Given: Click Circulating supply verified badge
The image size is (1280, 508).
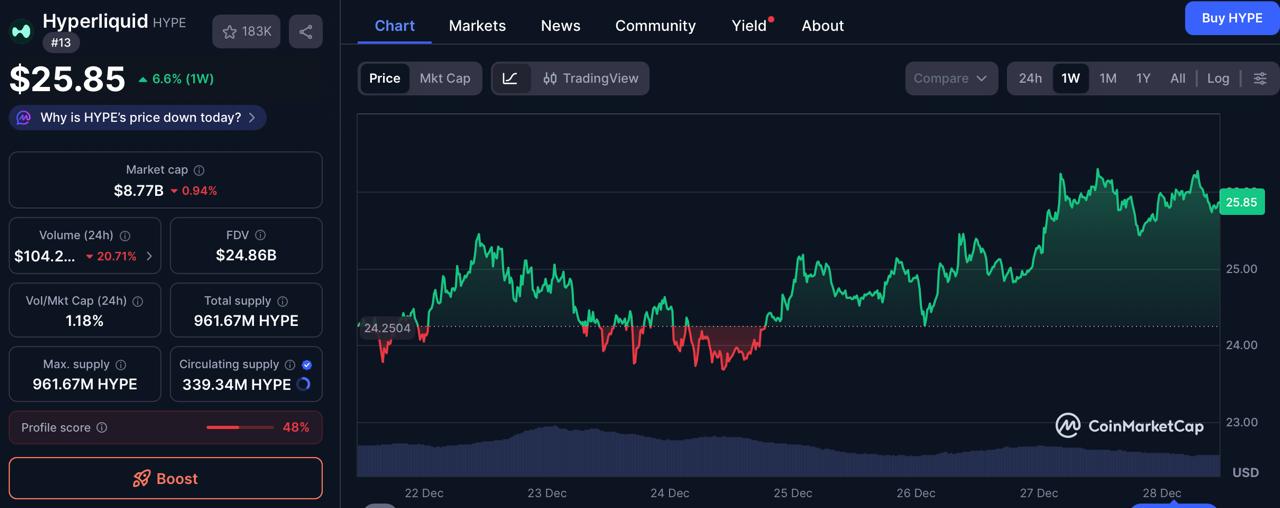Looking at the screenshot, I should (307, 365).
